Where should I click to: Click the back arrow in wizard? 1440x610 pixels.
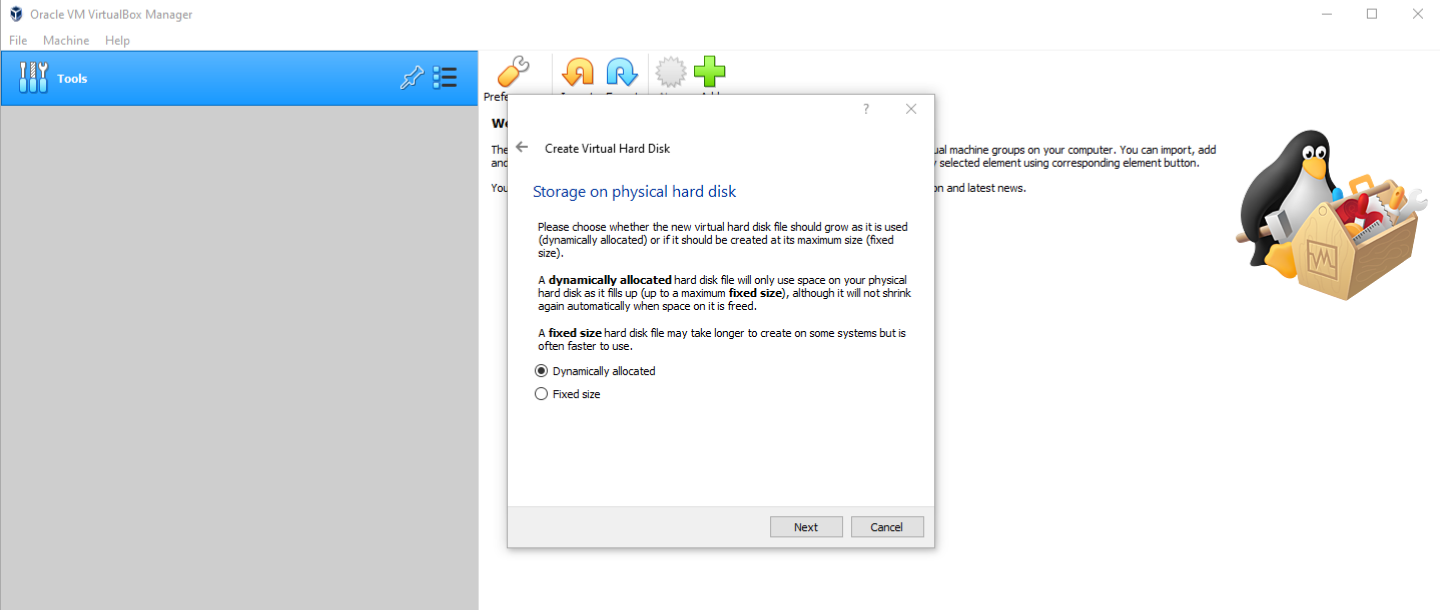[x=522, y=147]
